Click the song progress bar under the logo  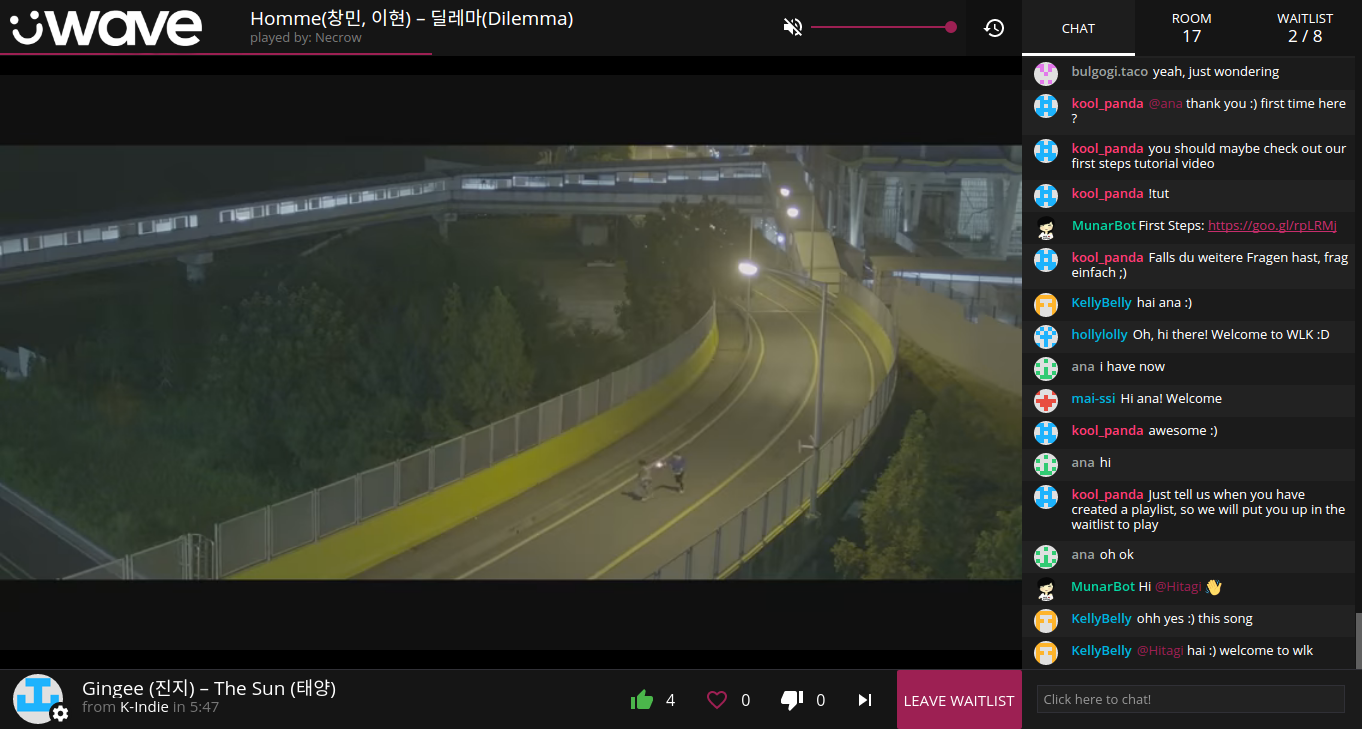click(216, 53)
